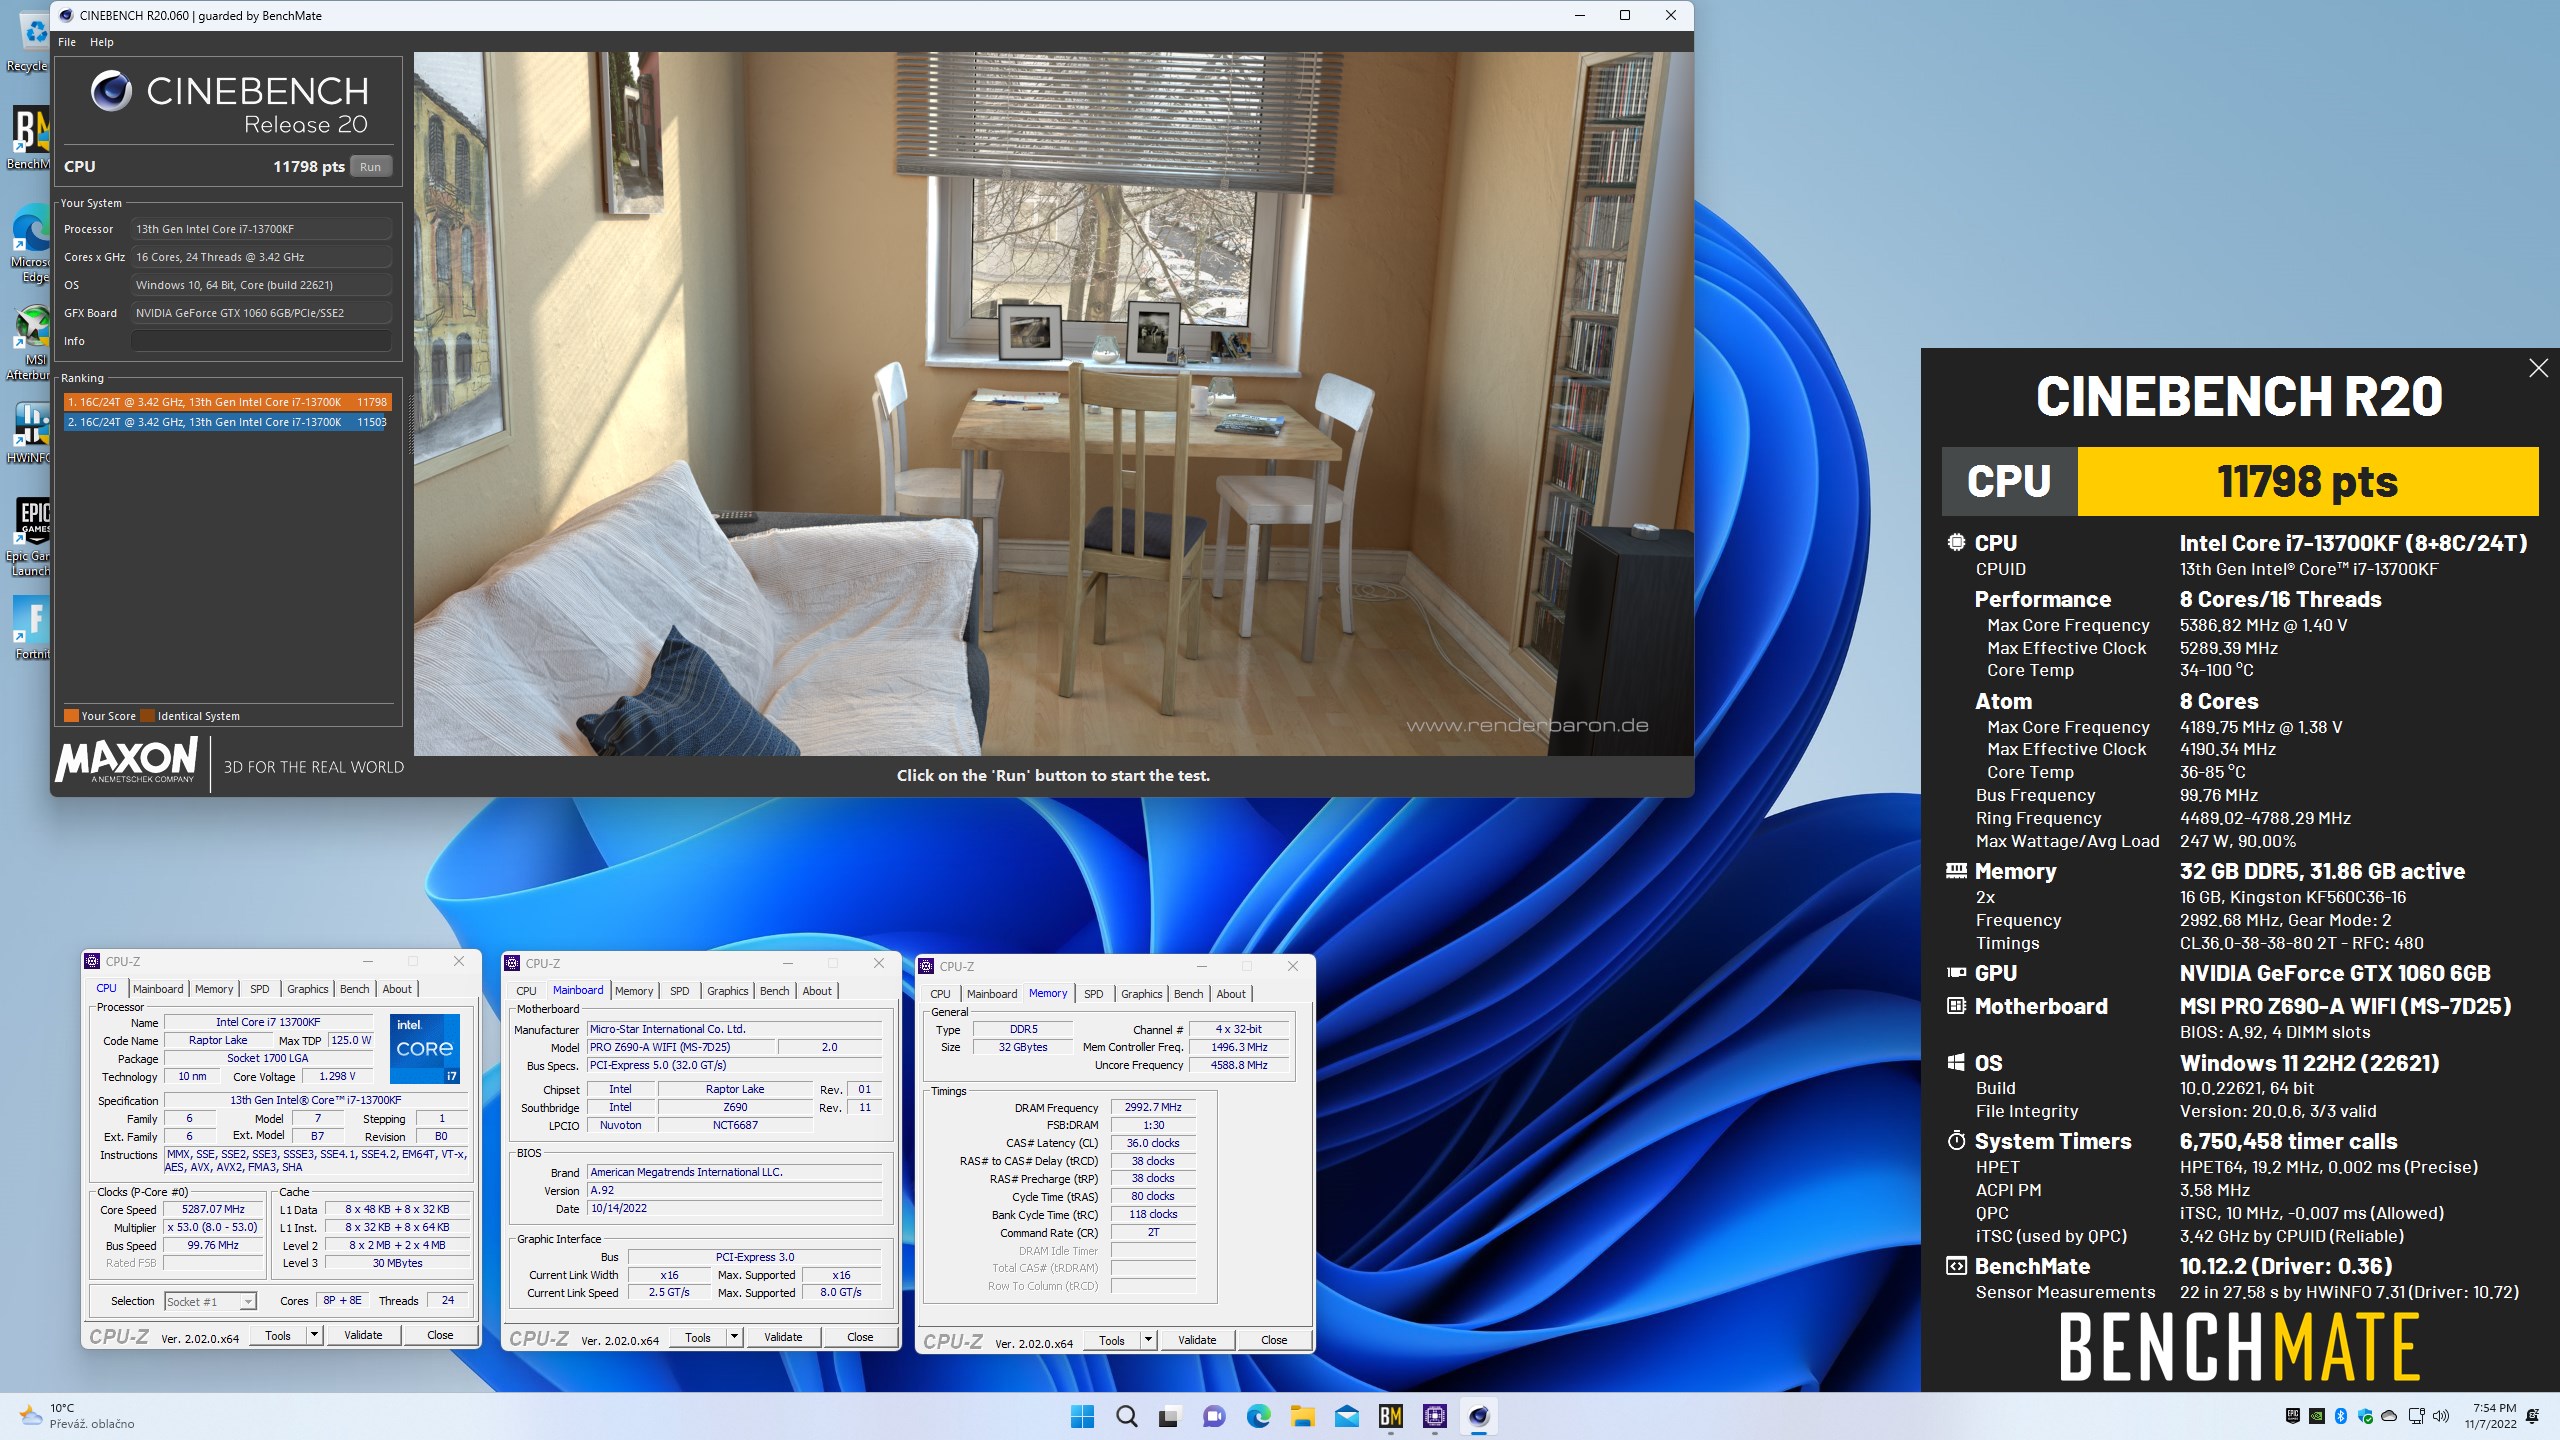The width and height of the screenshot is (2560, 1440).
Task: Click the Tools button in CPU-Z processor window
Action: tap(278, 1335)
